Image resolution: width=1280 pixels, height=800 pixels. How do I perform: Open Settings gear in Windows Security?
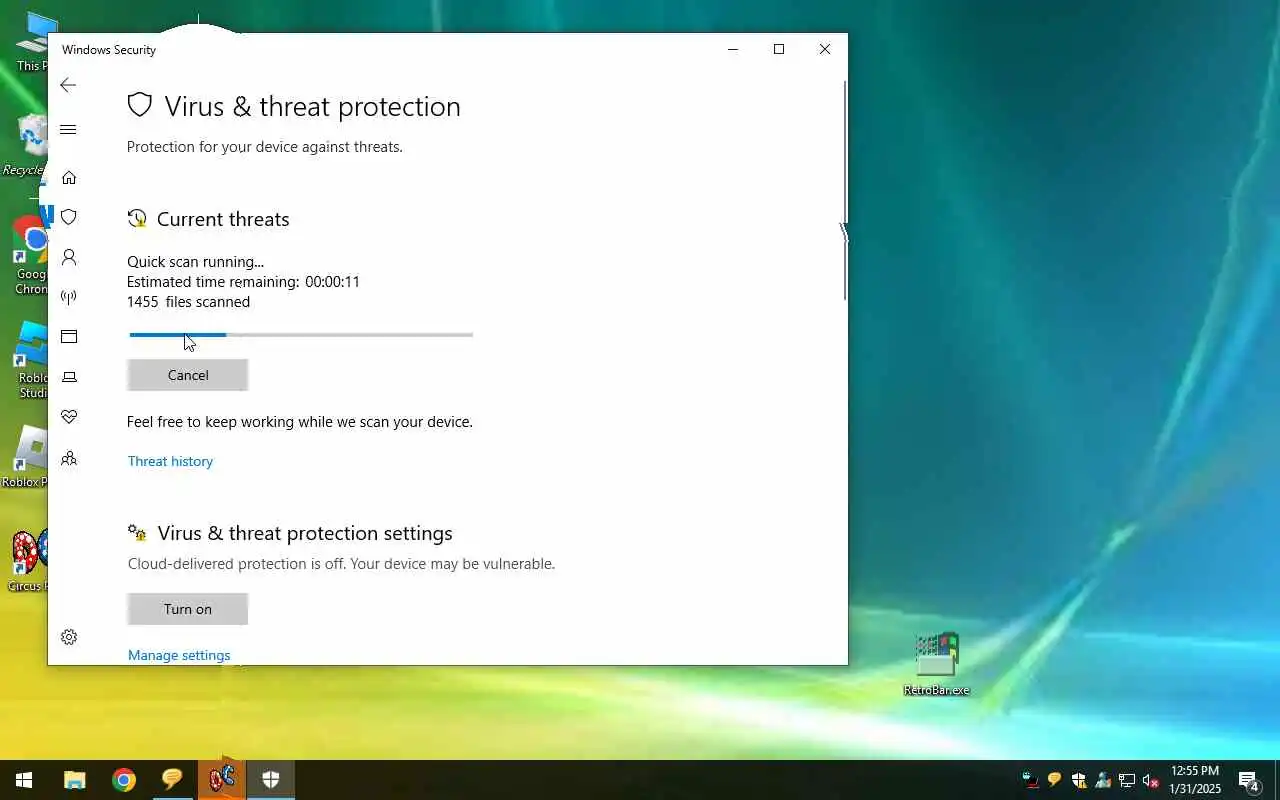pos(69,637)
